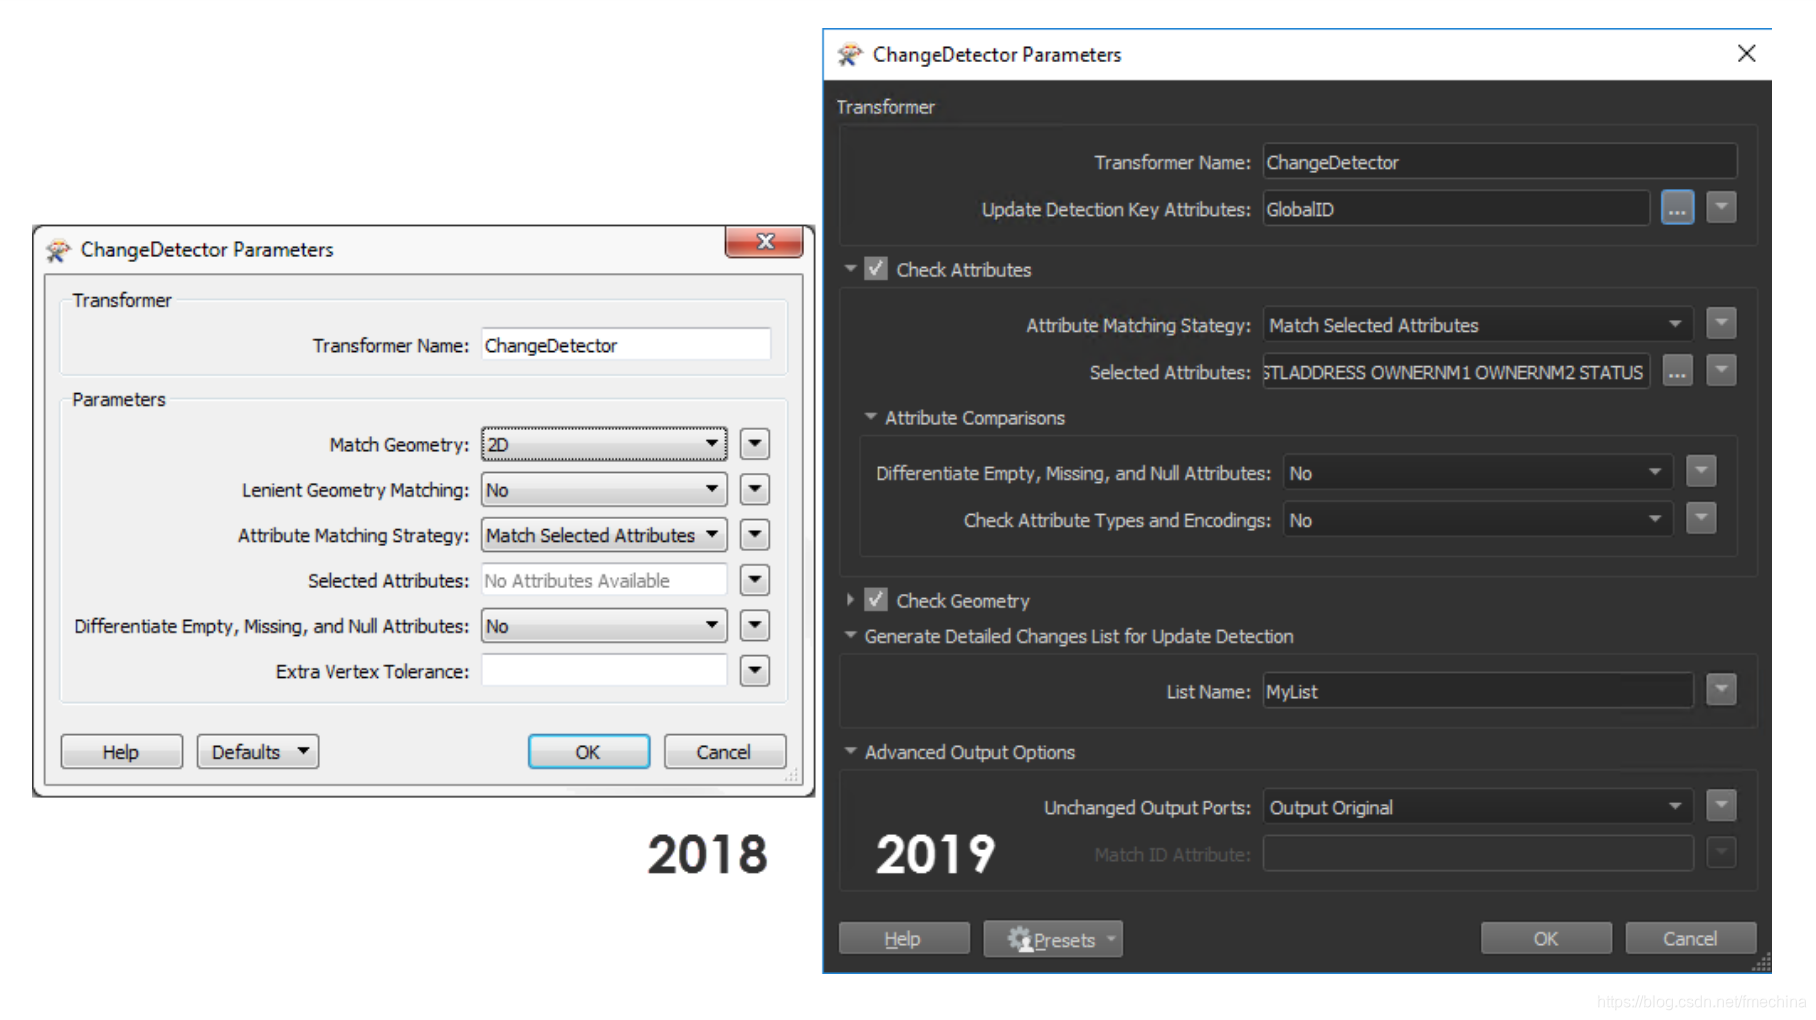Close the 2018 ChangeDetector Parameters dialog
The height and width of the screenshot is (1020, 1816).
(765, 241)
